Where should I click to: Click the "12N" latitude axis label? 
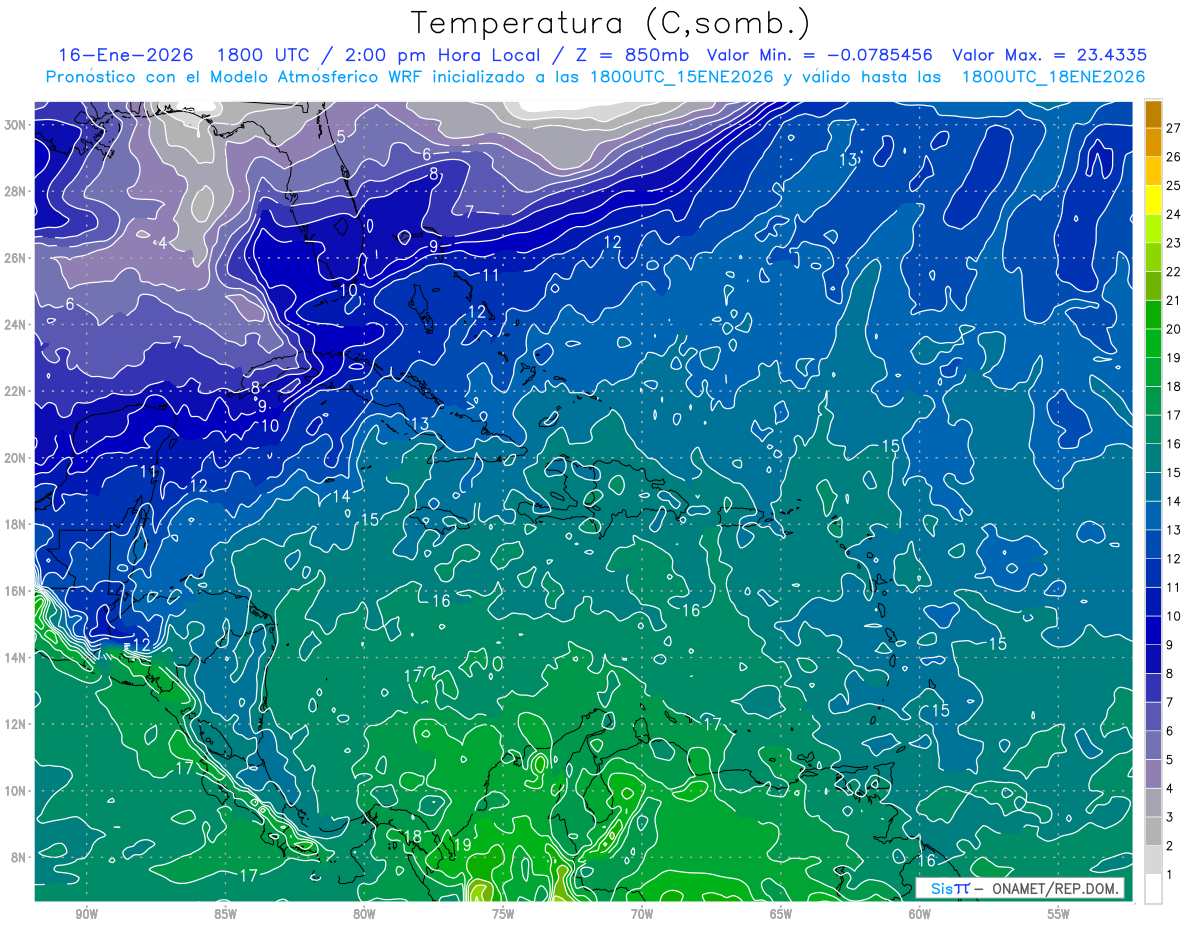click(15, 724)
